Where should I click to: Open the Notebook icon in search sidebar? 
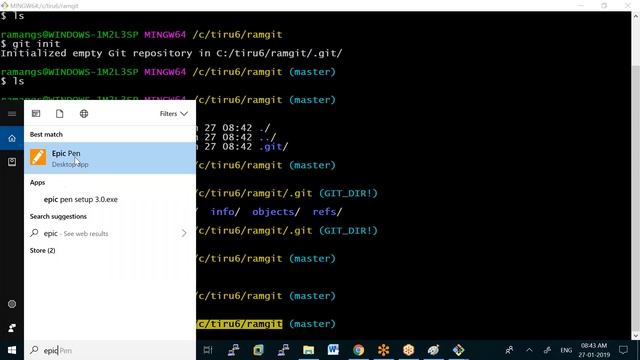click(12, 162)
